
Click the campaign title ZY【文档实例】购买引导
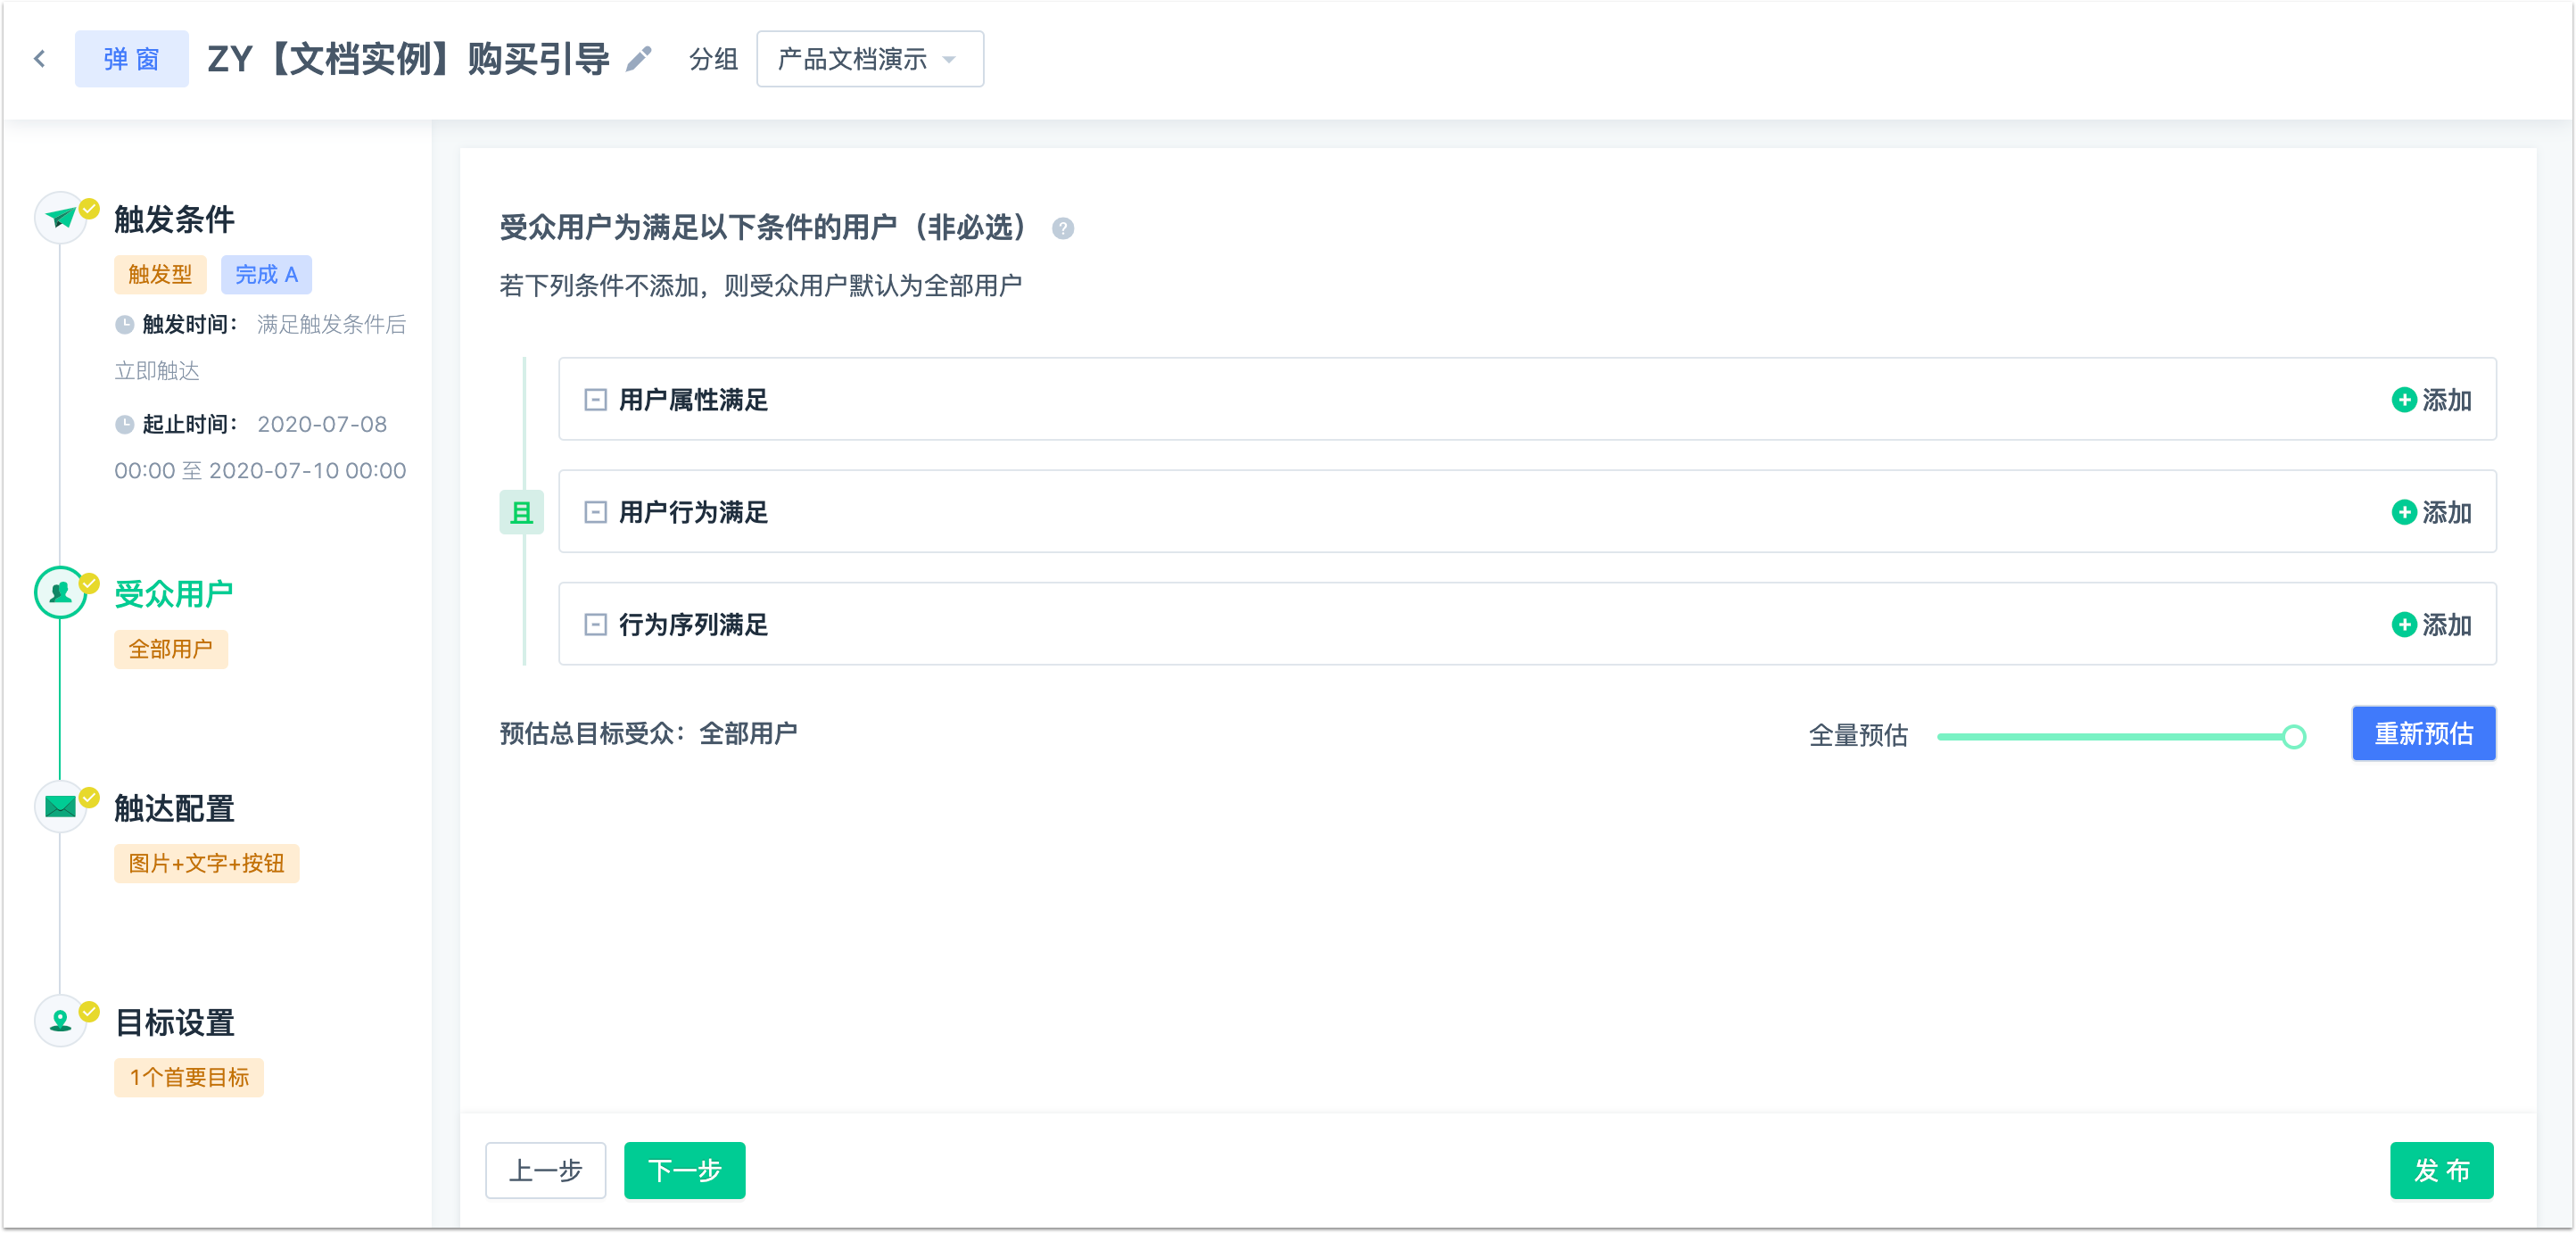(x=409, y=59)
